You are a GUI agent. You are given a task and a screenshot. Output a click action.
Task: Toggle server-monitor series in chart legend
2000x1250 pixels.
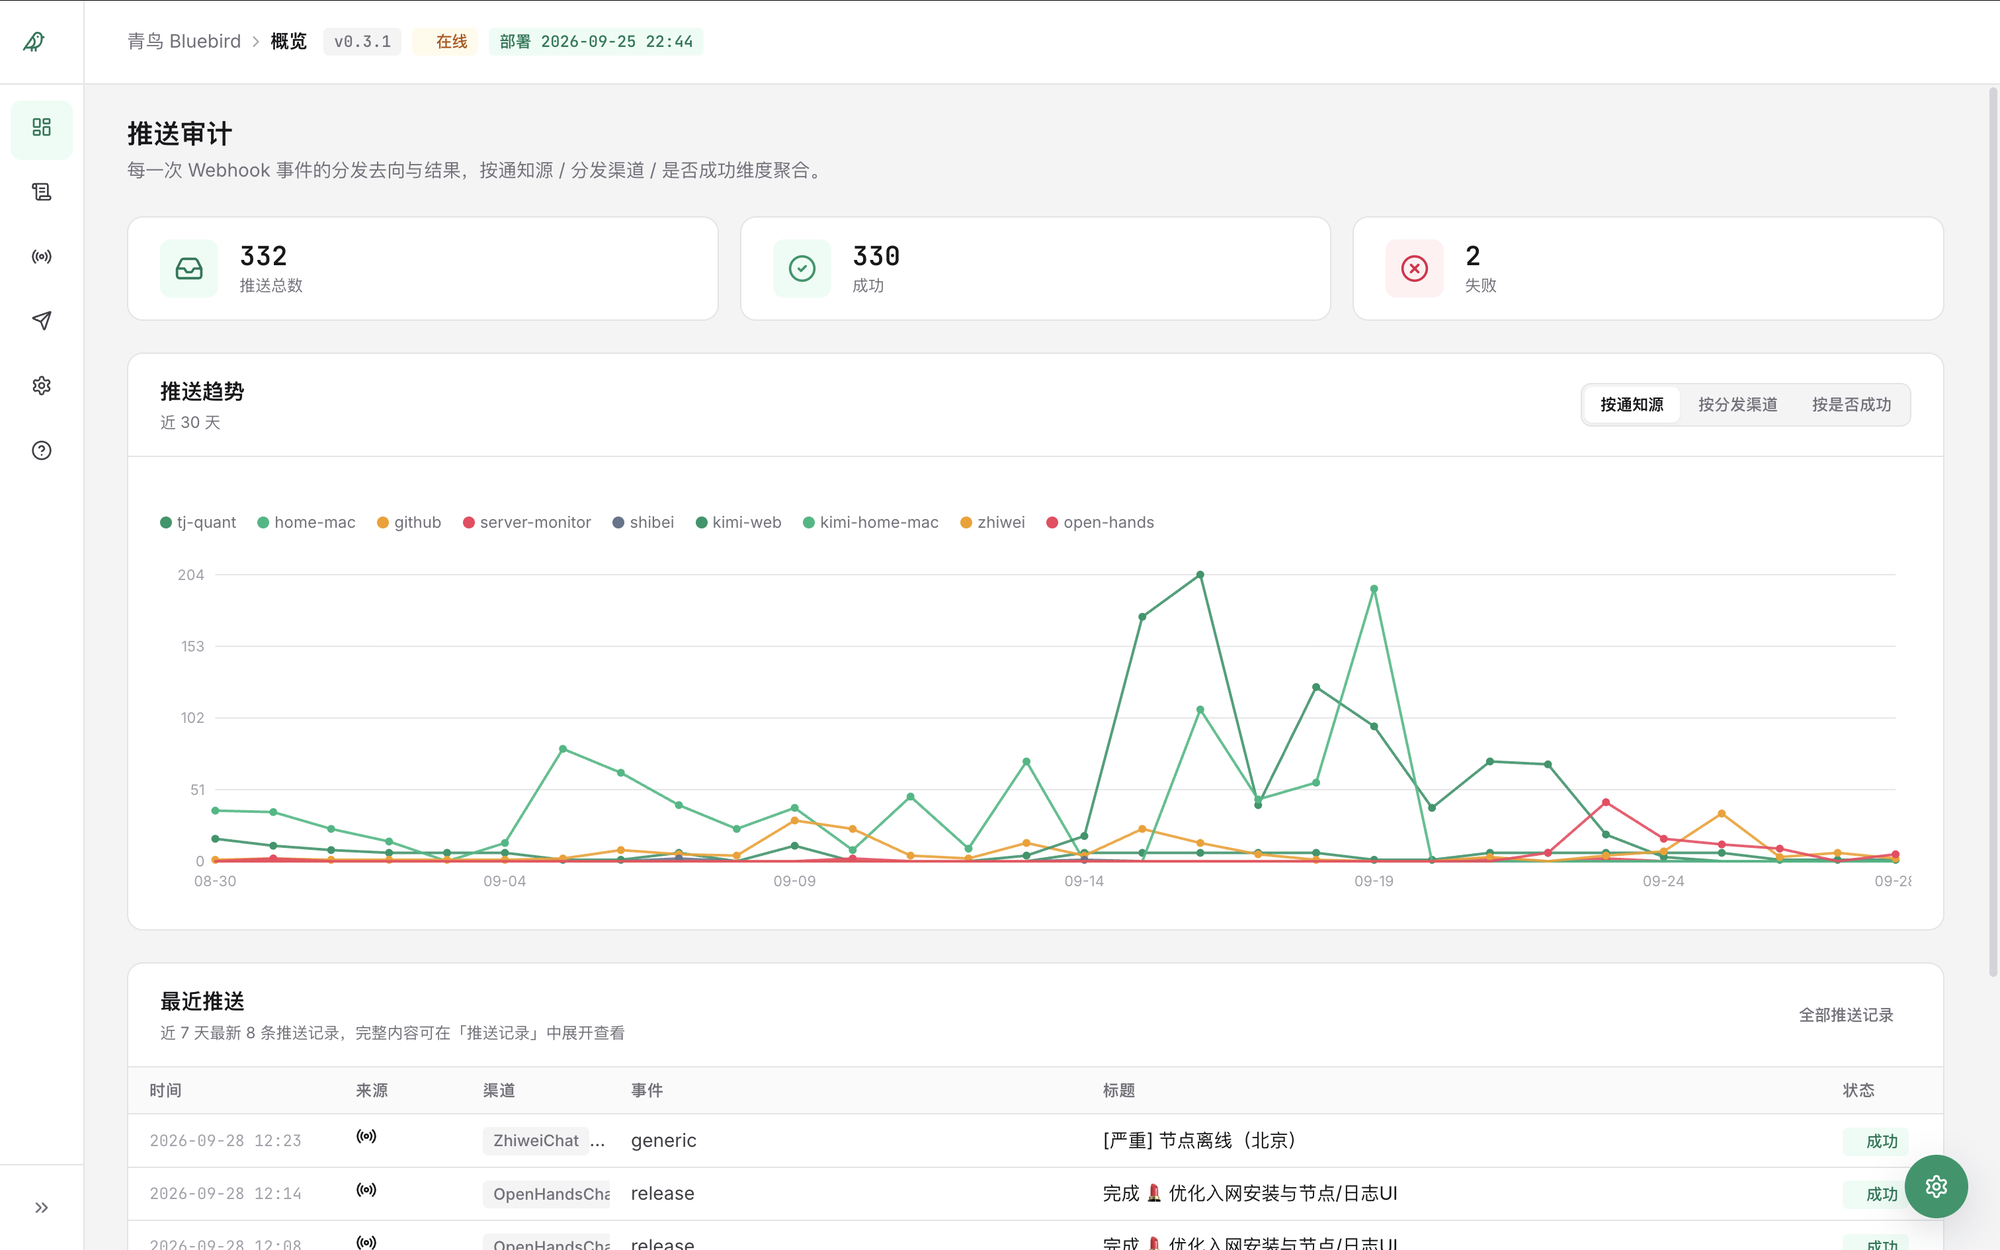[527, 522]
